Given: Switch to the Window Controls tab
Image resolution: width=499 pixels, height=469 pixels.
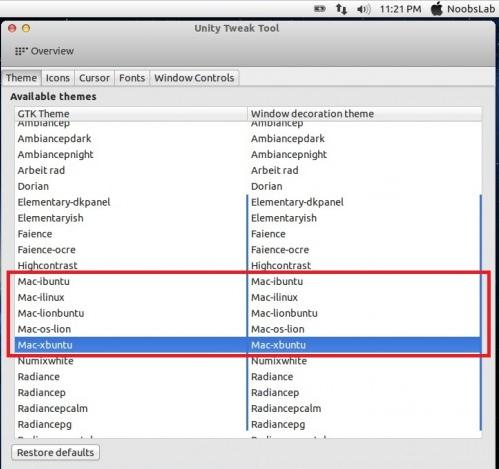Looking at the screenshot, I should (194, 78).
